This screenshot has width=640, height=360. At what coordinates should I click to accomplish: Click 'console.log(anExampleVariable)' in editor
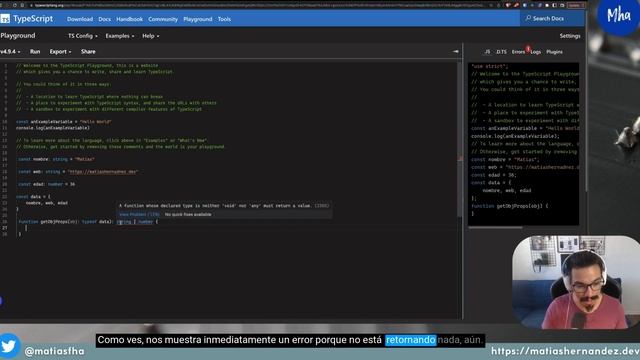coord(53,128)
